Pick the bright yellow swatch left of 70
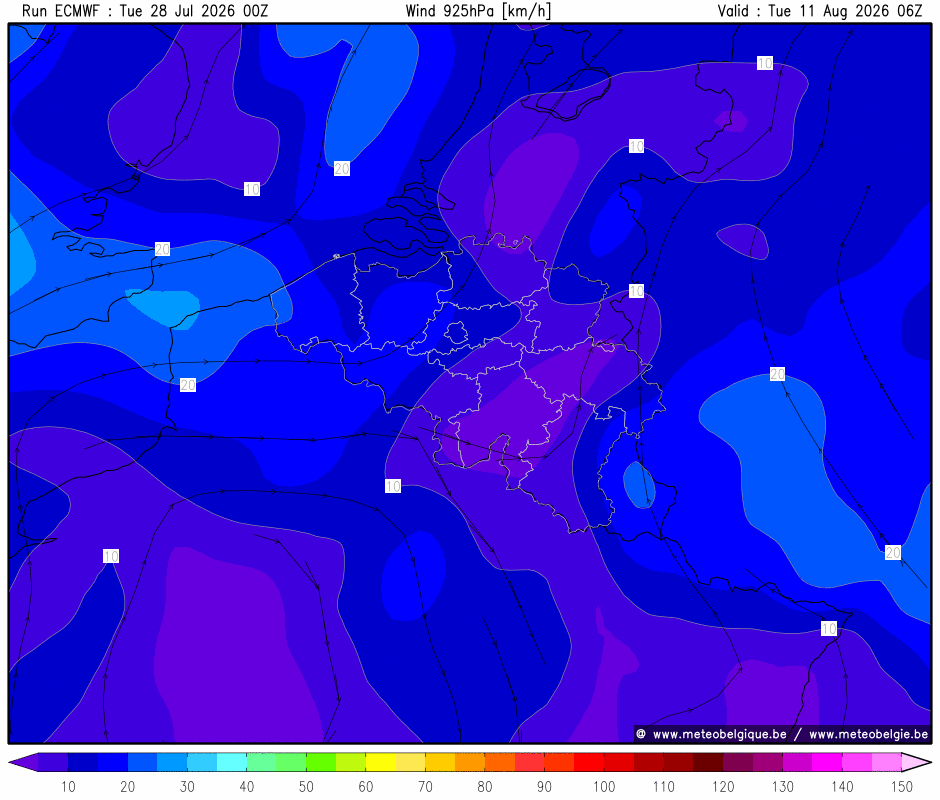Screen dimensions: 940x800 tap(381, 762)
